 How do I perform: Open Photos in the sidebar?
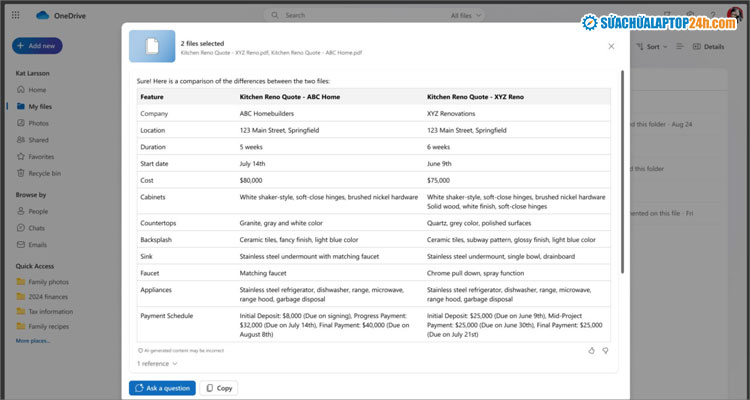point(38,123)
